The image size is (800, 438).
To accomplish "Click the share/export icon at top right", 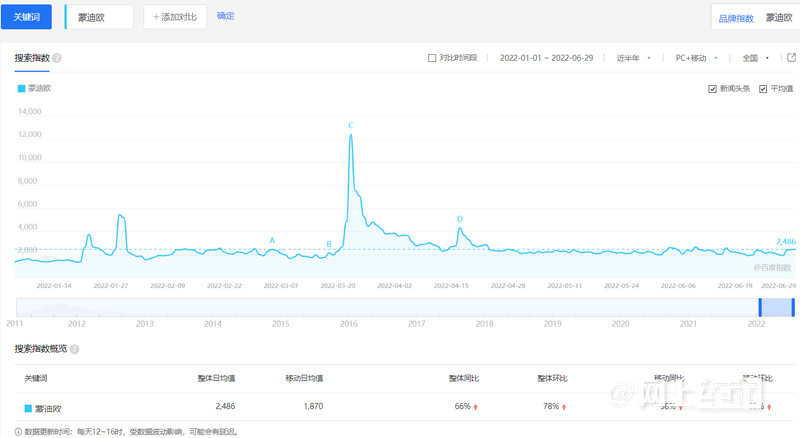I will coord(791,58).
